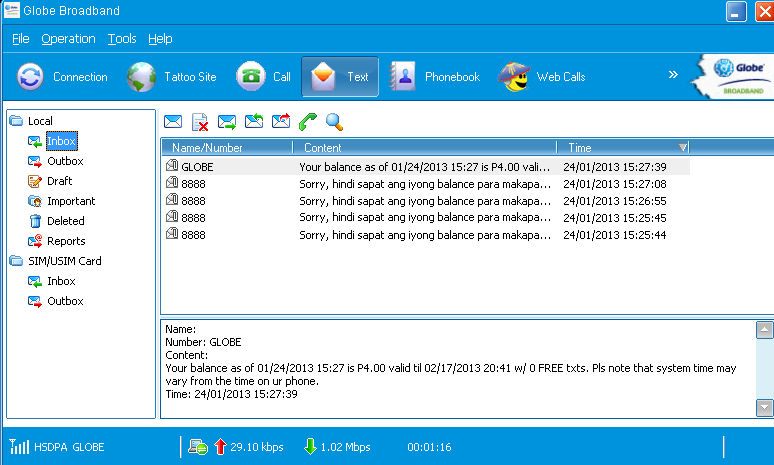
Task: Select 8888 message at 15:26:55
Action: click(426, 201)
